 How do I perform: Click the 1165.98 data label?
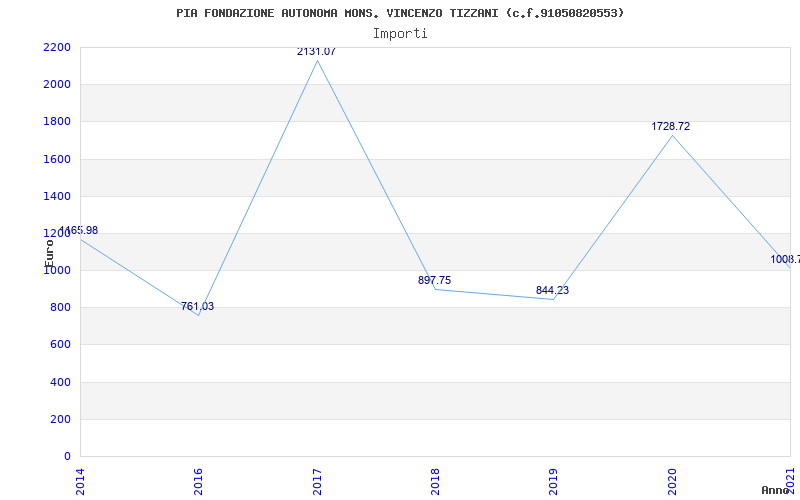(x=79, y=231)
